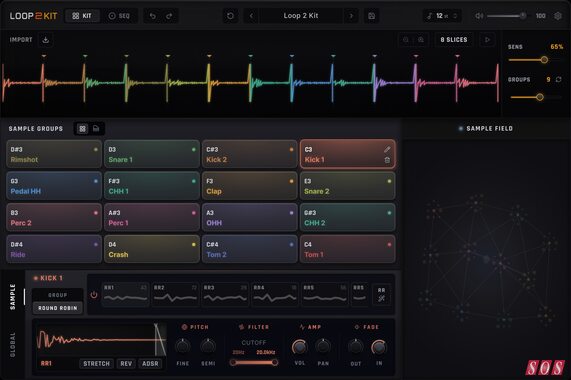
Task: Switch sample groups to grid view
Action: [x=83, y=128]
